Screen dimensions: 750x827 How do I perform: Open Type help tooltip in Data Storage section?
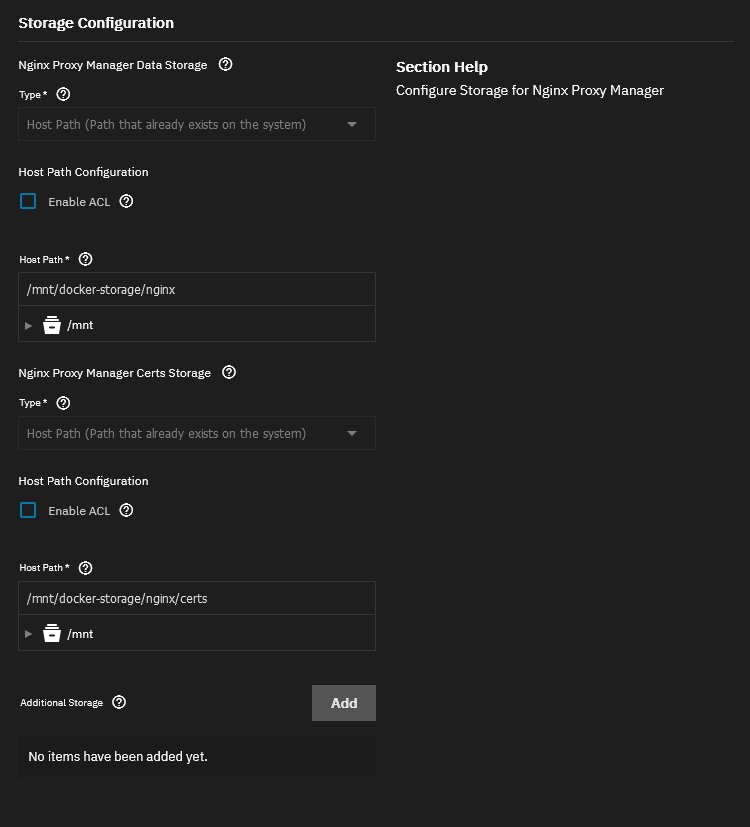[x=63, y=94]
